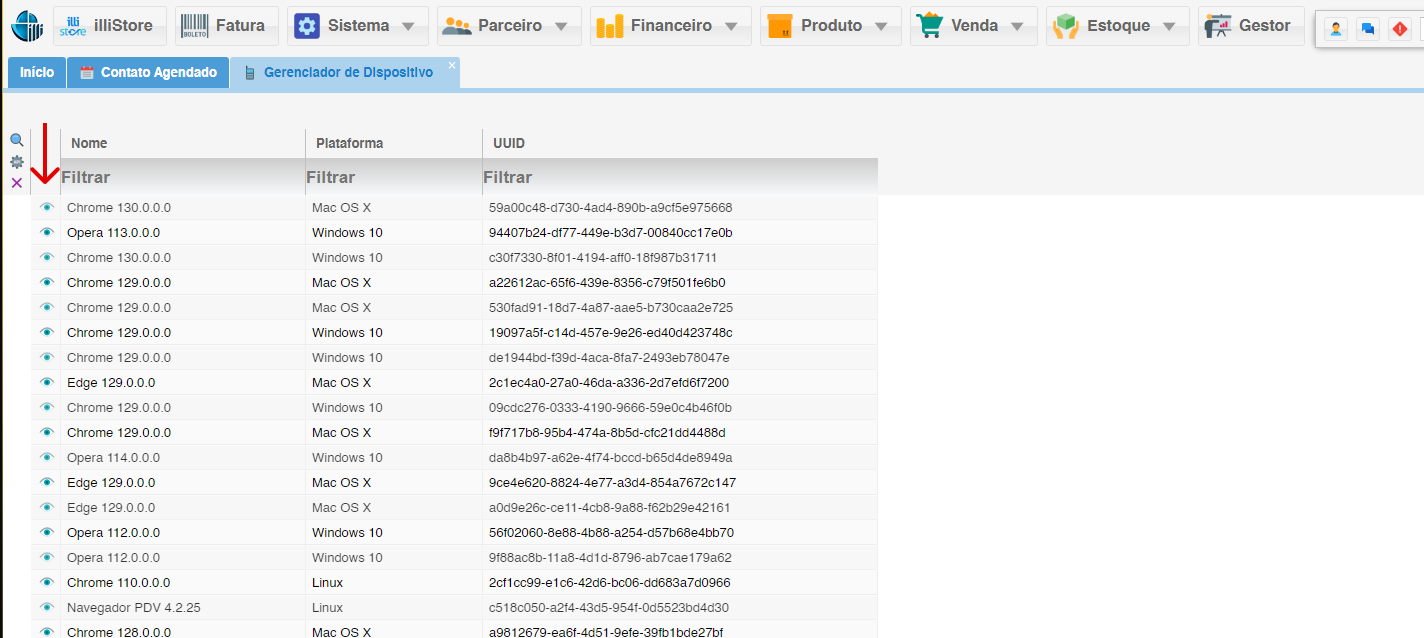The height and width of the screenshot is (638, 1424).
Task: Open grid settings via the gear icon
Action: click(x=16, y=161)
